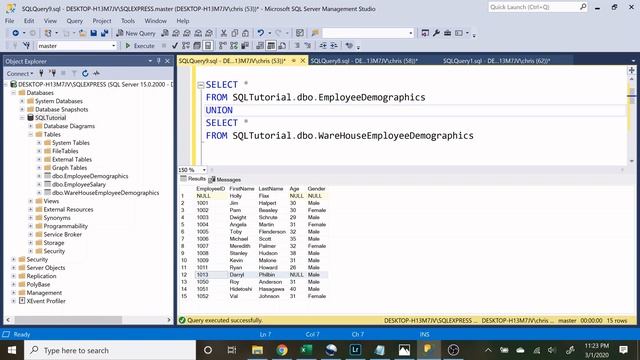Close the SQLQuery9.sql tab
The image size is (640, 360).
(x=302, y=61)
